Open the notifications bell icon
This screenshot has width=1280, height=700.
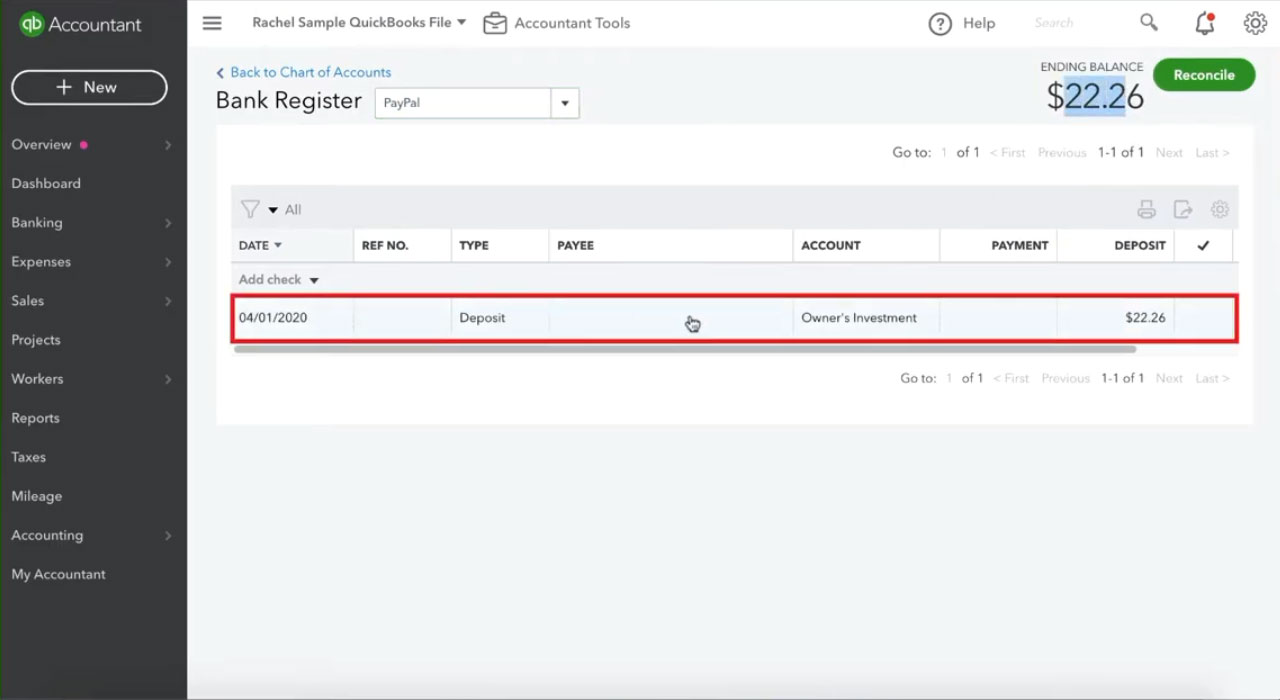pyautogui.click(x=1205, y=23)
